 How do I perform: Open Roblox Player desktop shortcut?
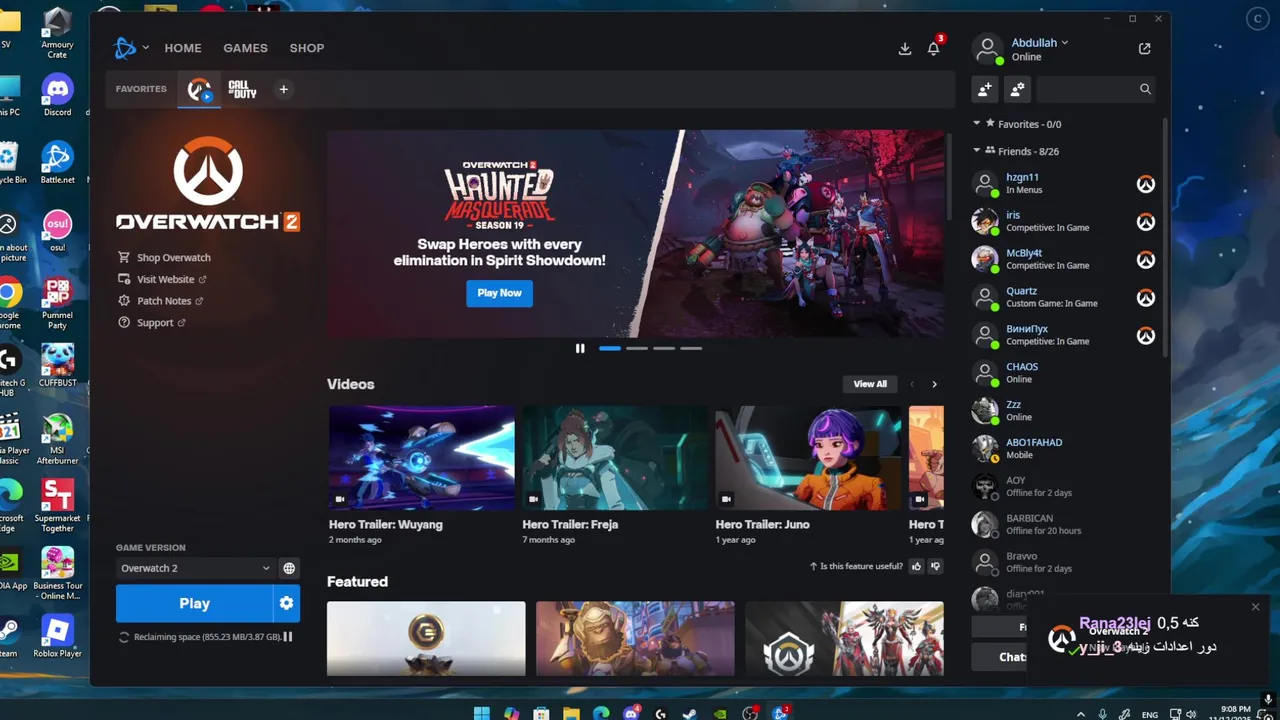point(57,636)
